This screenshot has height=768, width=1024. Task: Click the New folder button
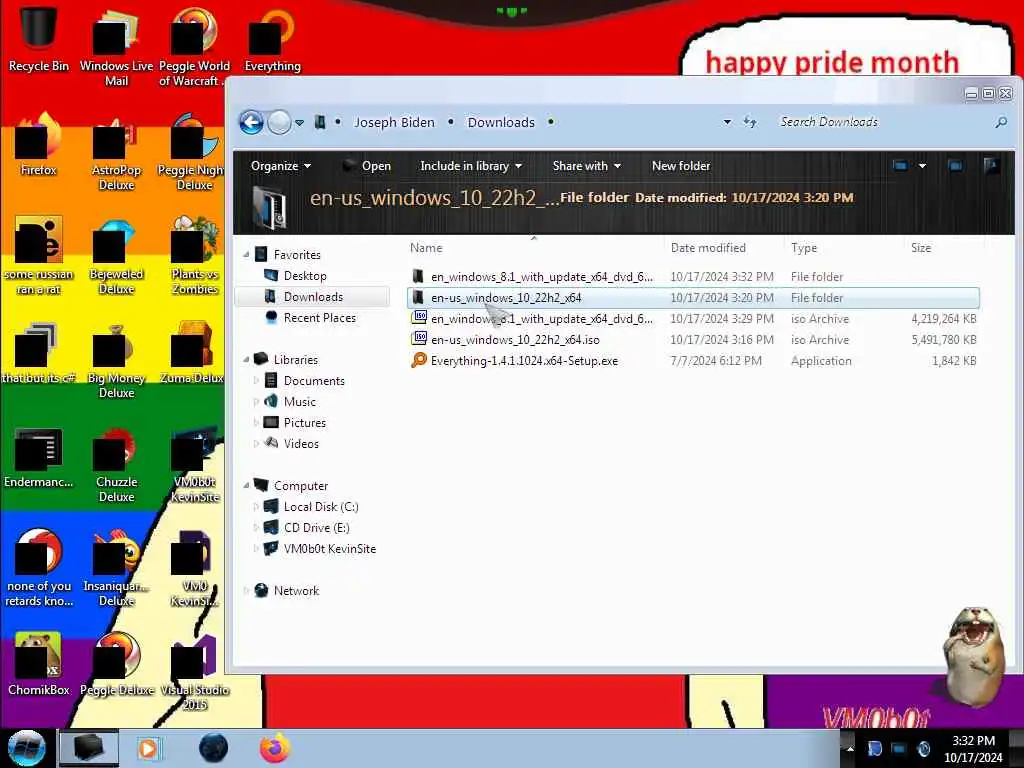(680, 166)
